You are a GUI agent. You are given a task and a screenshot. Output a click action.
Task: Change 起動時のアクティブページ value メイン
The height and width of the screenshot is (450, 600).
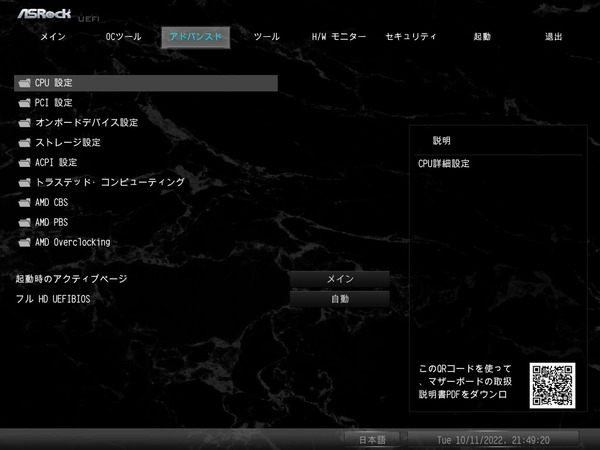pyautogui.click(x=340, y=279)
